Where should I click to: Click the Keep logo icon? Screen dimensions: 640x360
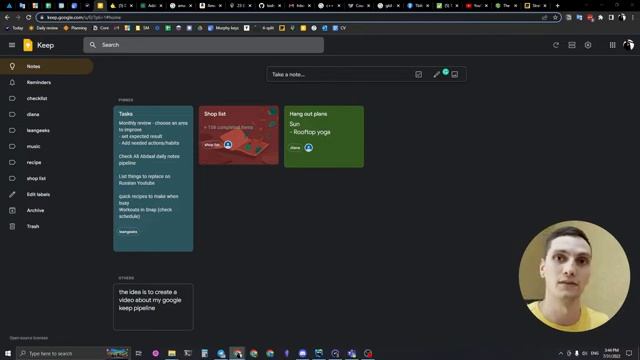click(28, 45)
